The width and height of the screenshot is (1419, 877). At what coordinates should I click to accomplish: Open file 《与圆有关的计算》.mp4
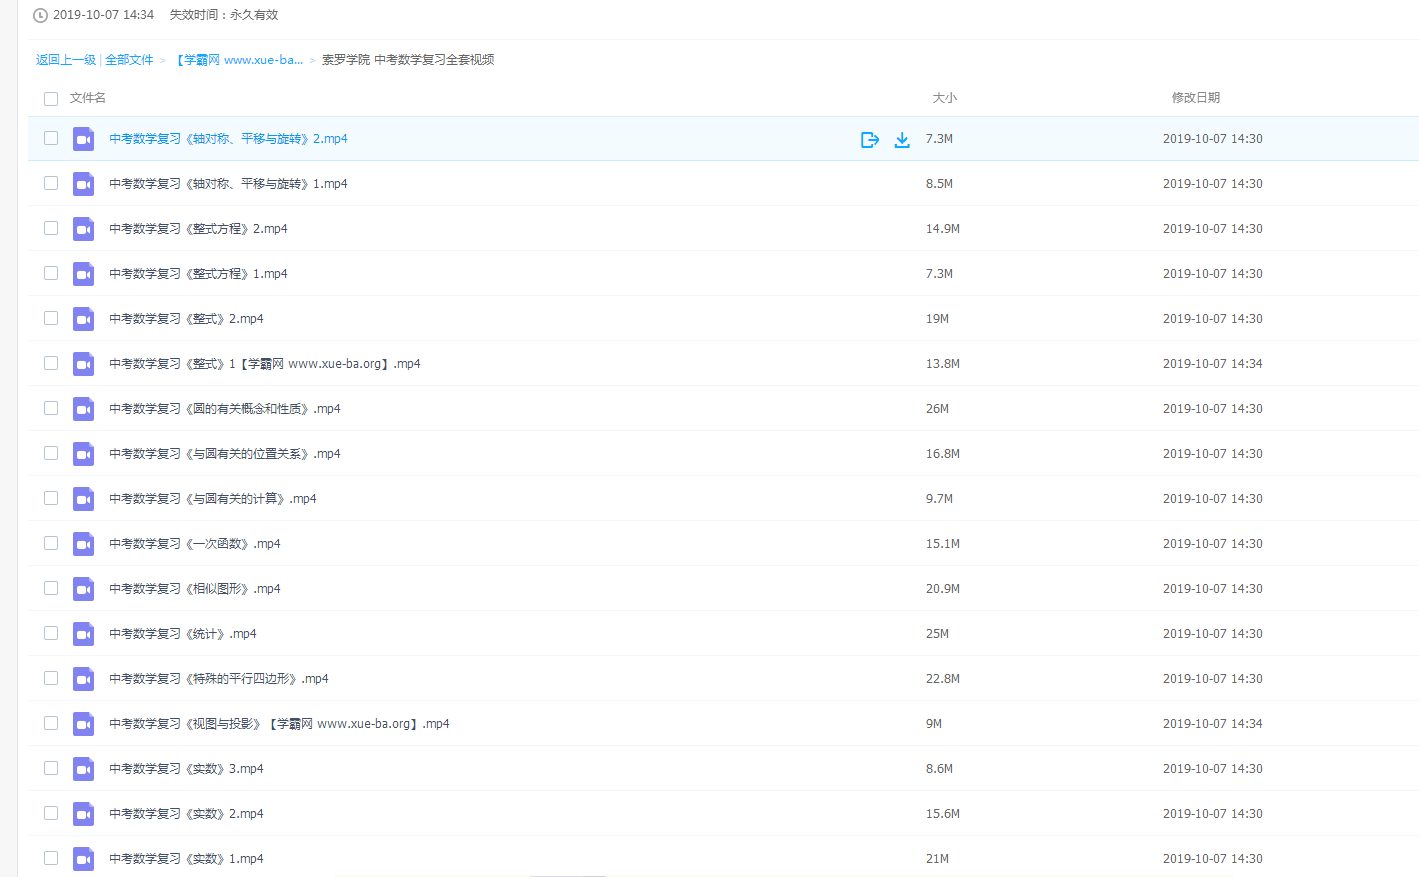click(213, 499)
